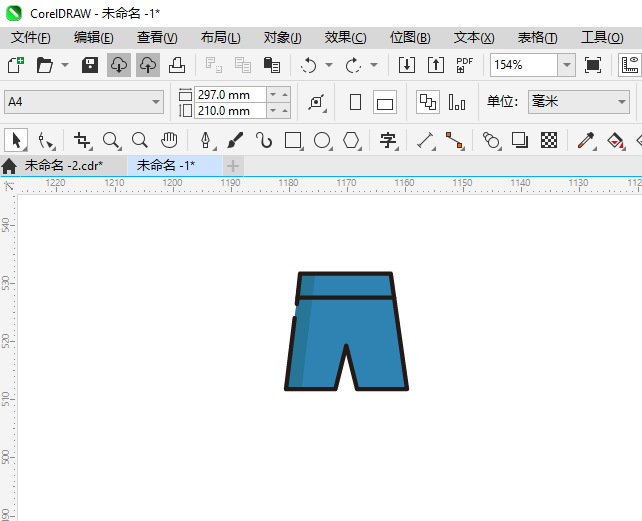
Task: Toggle all pages layout button
Action: (x=428, y=102)
